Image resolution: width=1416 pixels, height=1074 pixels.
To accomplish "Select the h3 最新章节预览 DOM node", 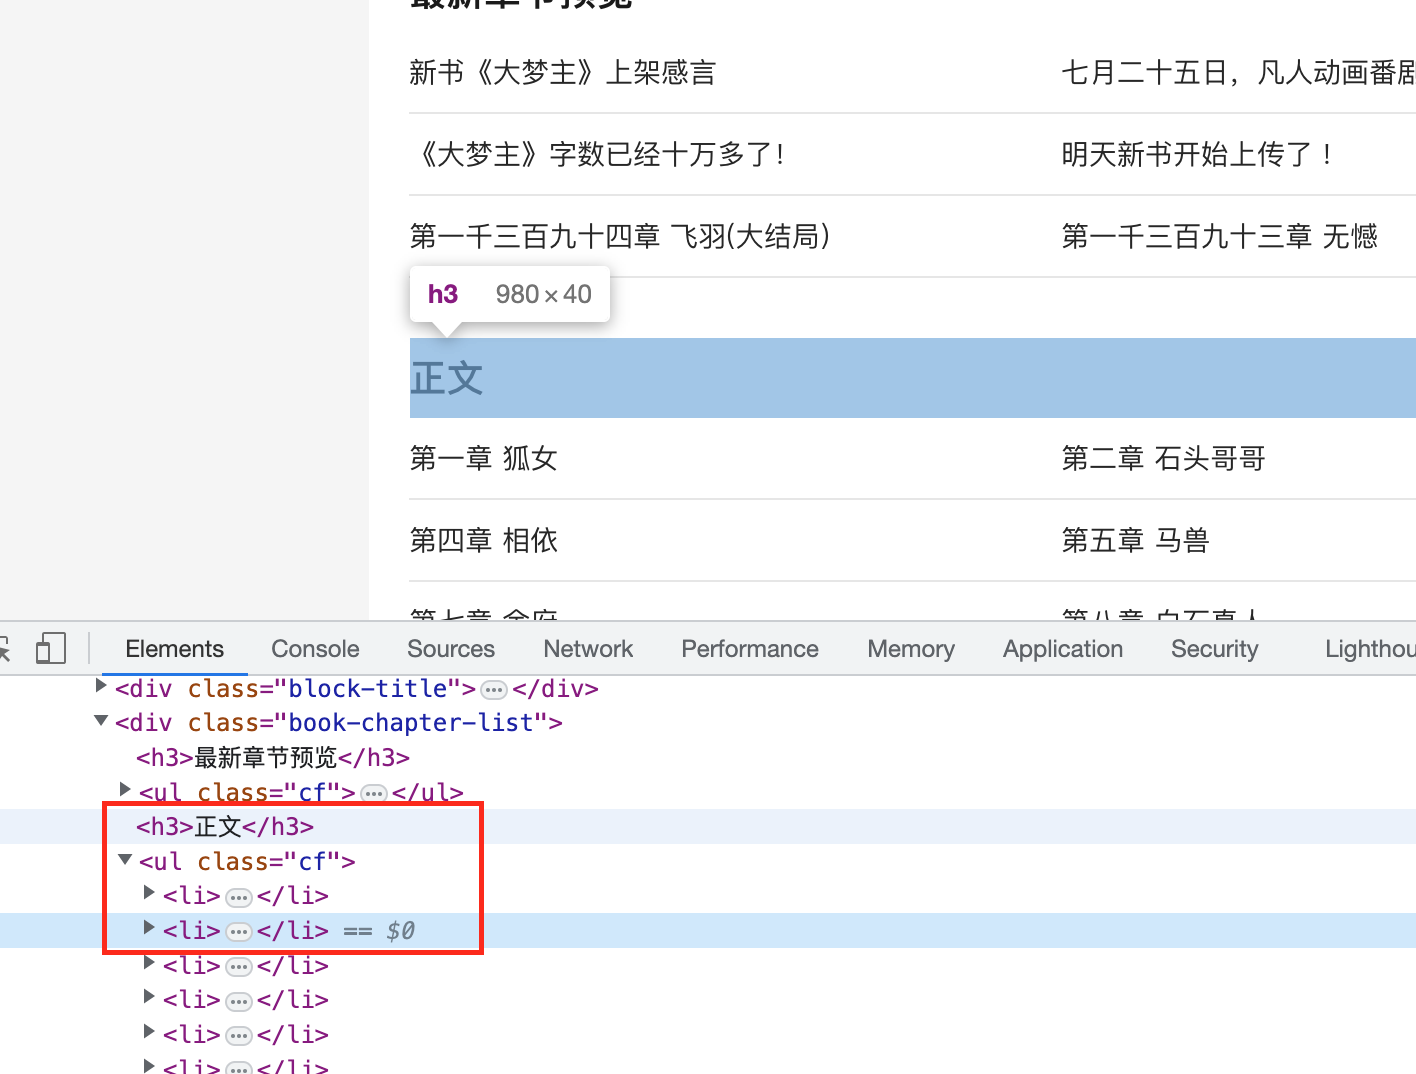I will click(273, 758).
